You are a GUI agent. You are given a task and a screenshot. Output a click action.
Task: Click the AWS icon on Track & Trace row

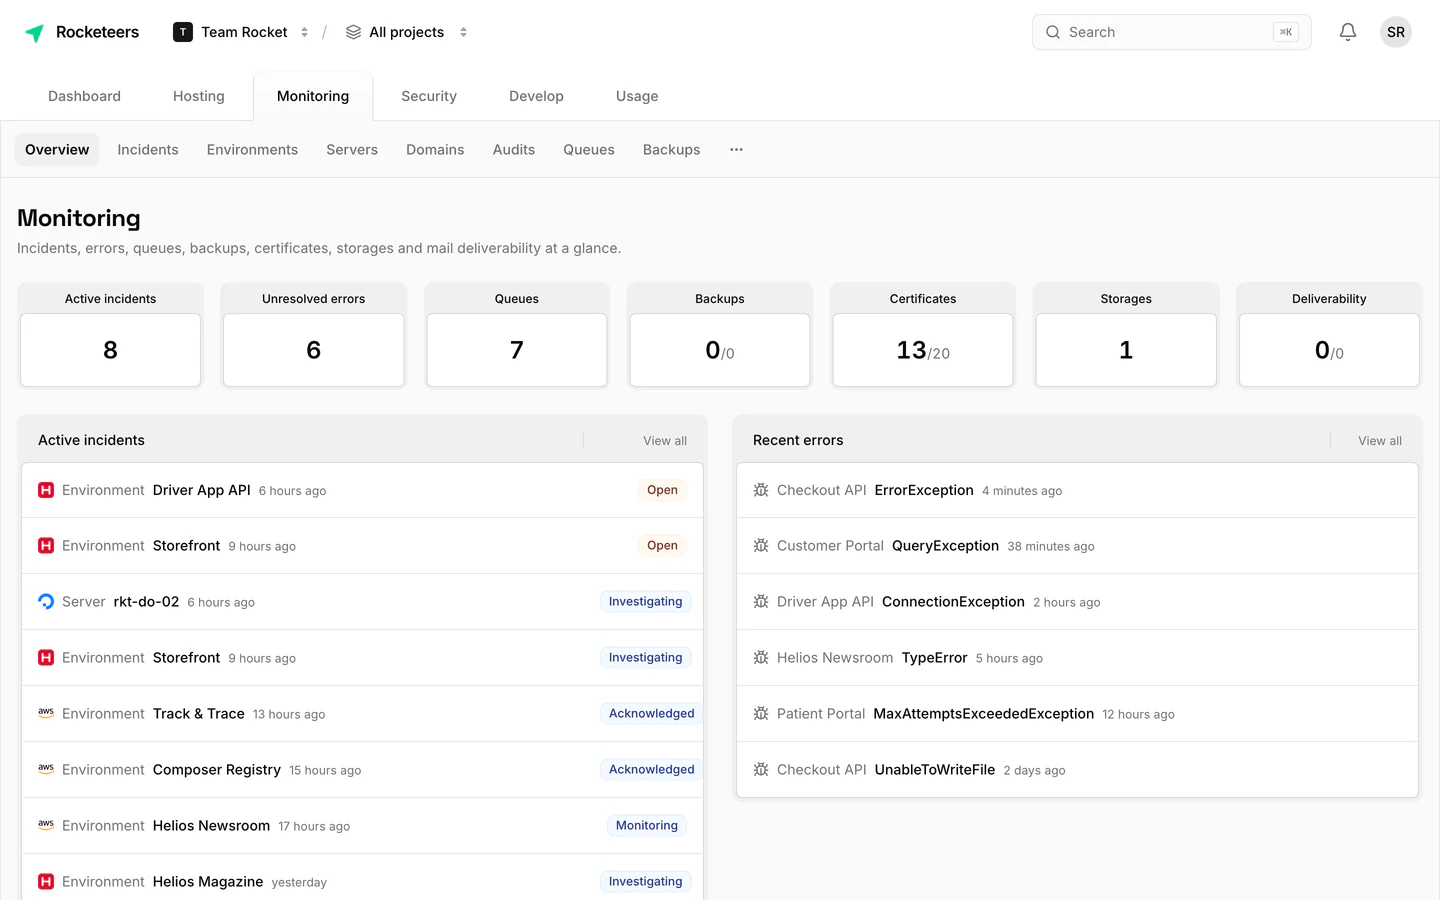pos(46,714)
